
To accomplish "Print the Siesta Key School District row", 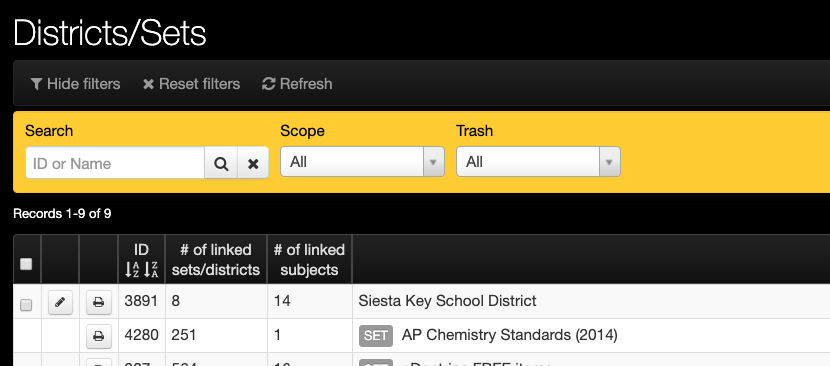I will click(98, 302).
